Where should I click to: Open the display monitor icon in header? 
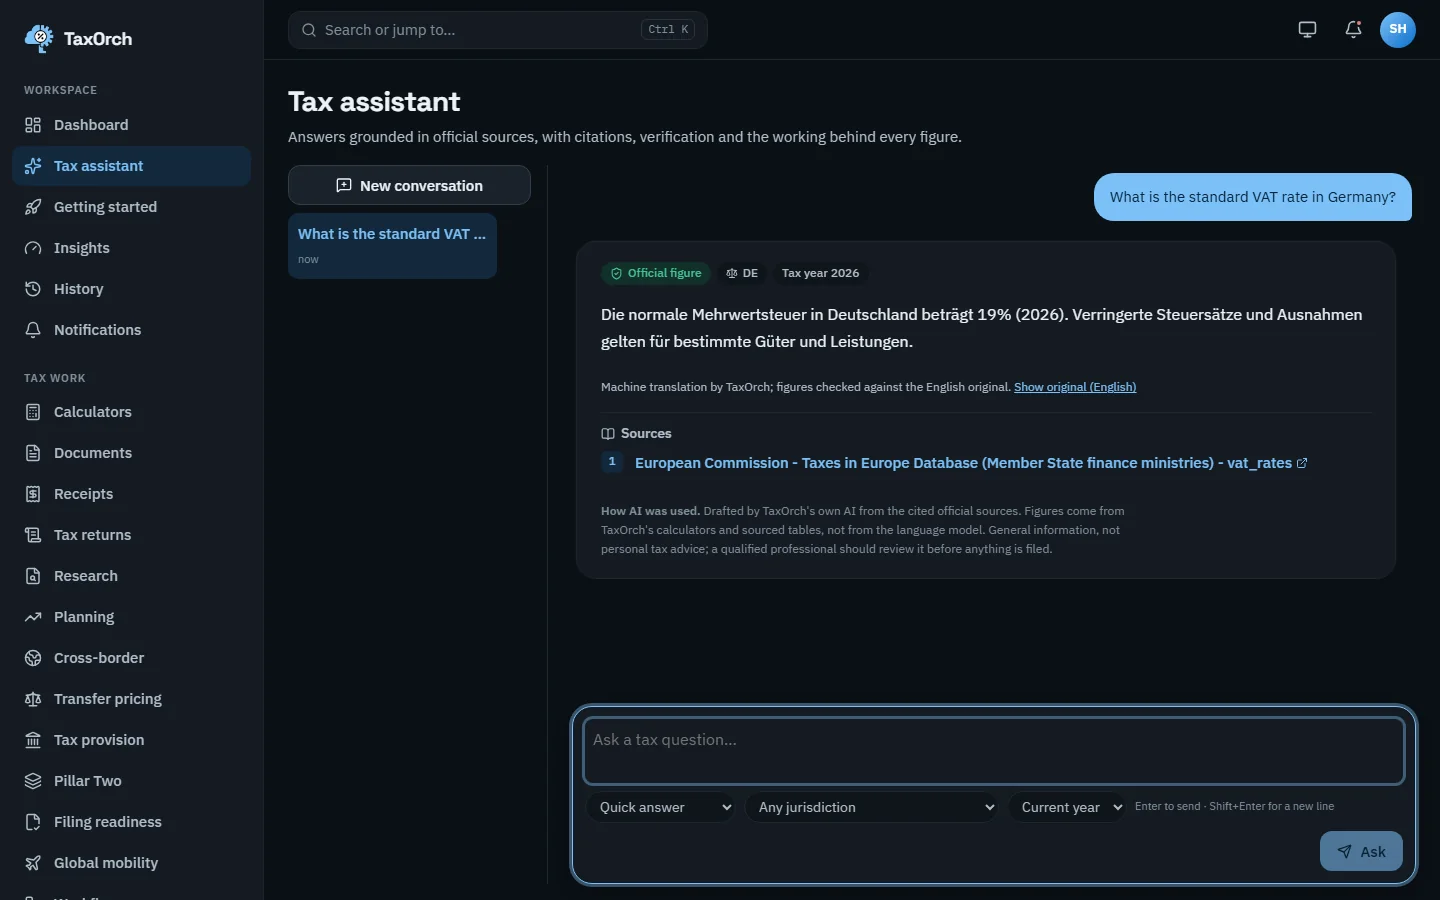coord(1307,30)
